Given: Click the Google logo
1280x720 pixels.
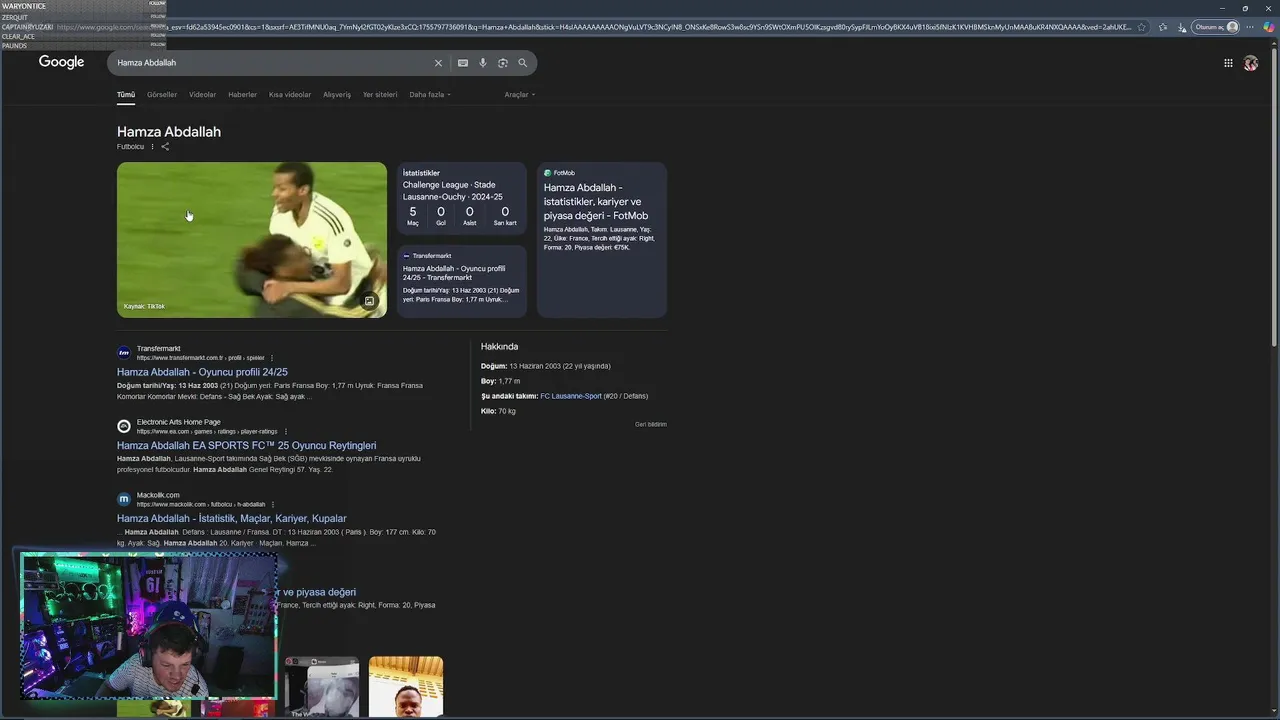Looking at the screenshot, I should pyautogui.click(x=61, y=62).
